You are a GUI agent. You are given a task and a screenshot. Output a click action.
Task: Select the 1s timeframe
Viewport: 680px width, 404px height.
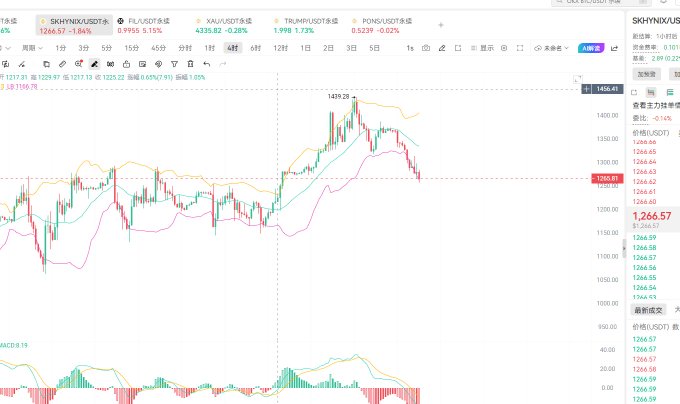pyautogui.click(x=410, y=48)
